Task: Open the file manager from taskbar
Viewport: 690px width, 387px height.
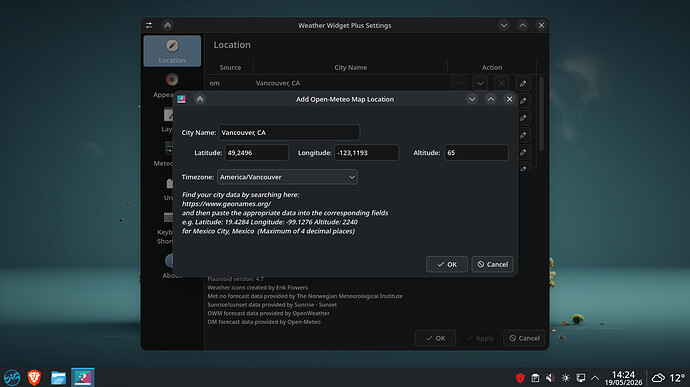Action: click(58, 378)
